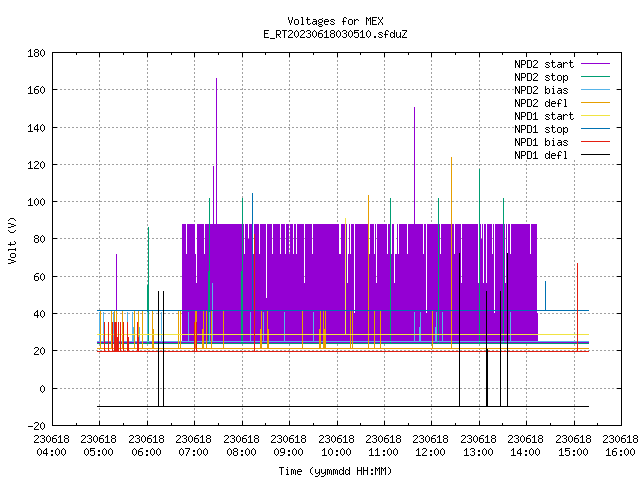The height and width of the screenshot is (480, 640).
Task: Click the x-axis tick label 06:00
Action: pos(147,452)
